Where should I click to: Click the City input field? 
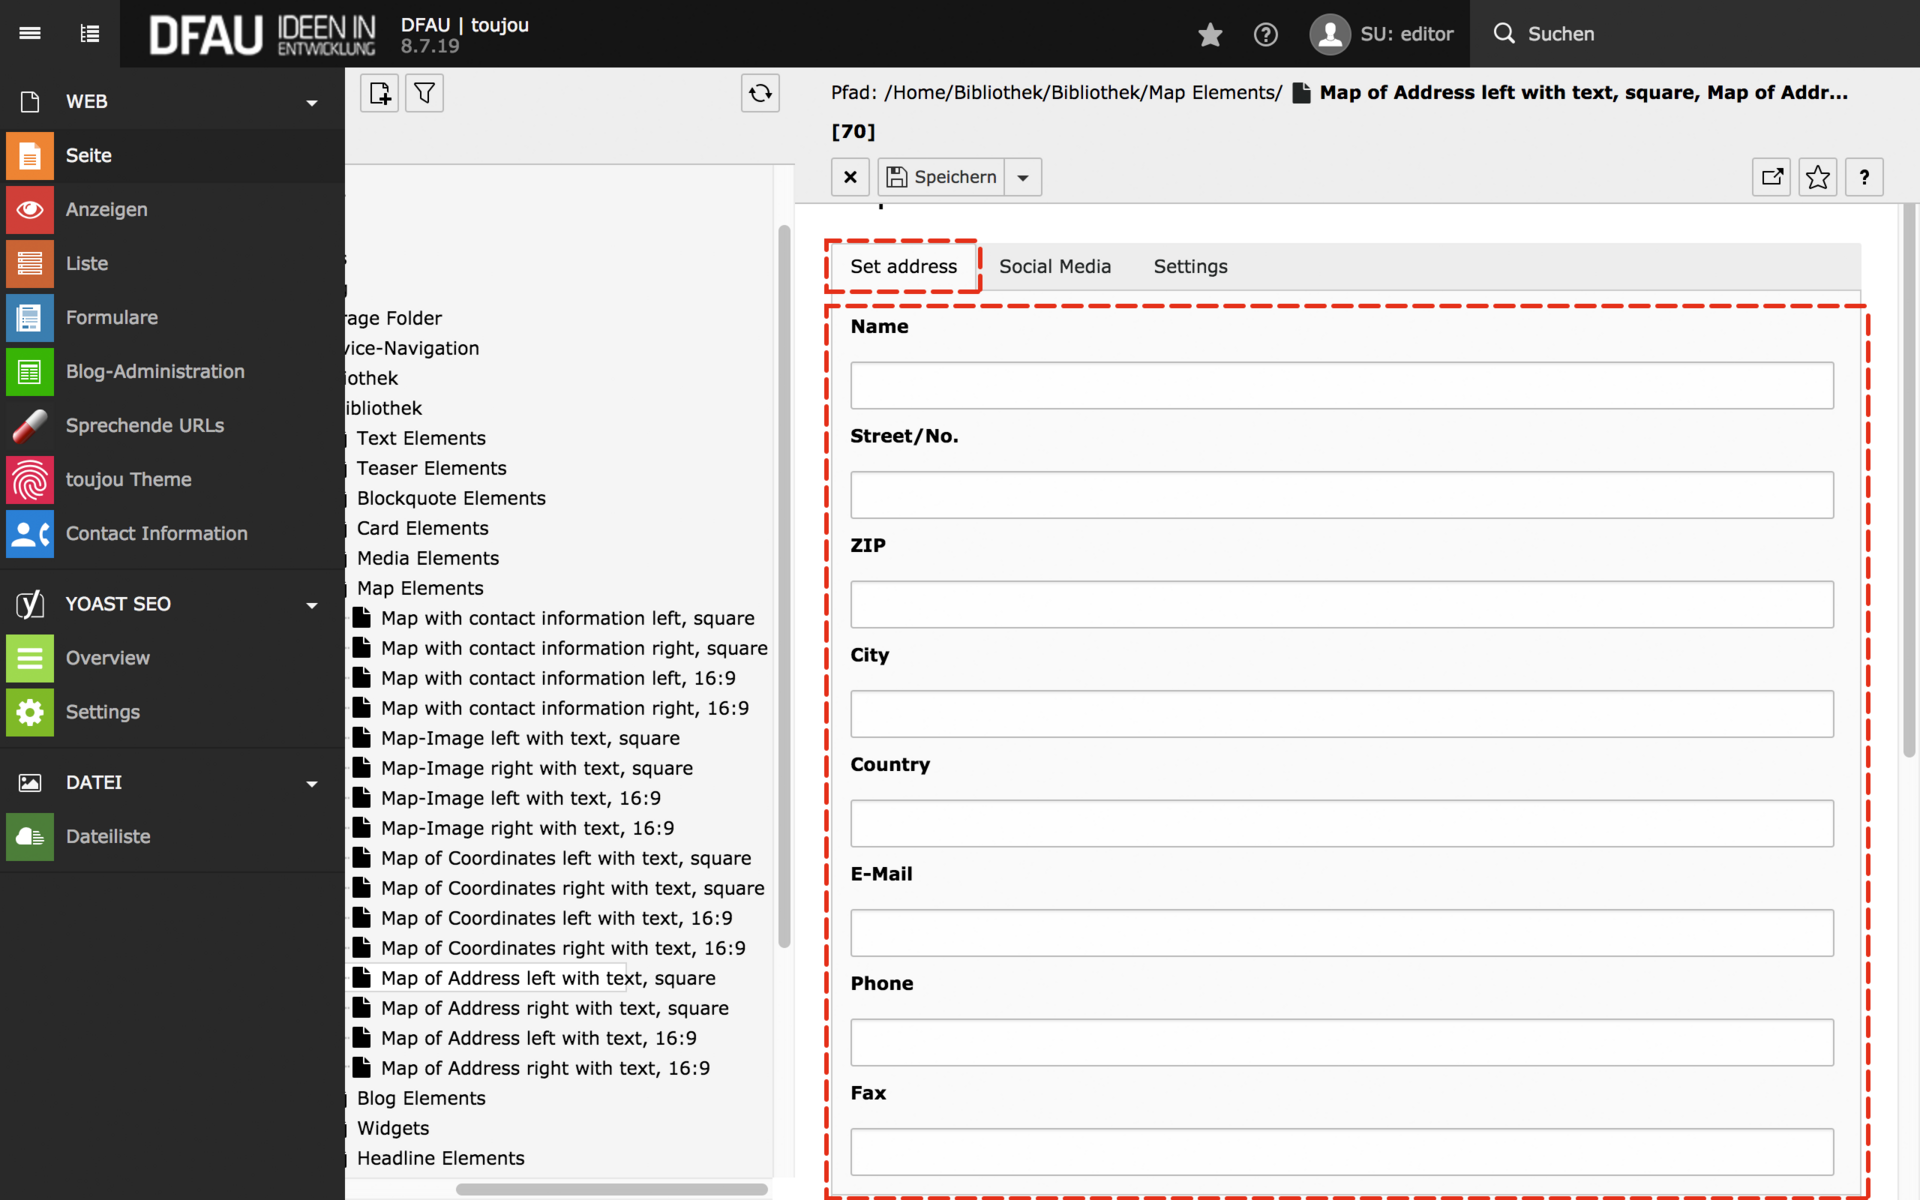click(1341, 714)
